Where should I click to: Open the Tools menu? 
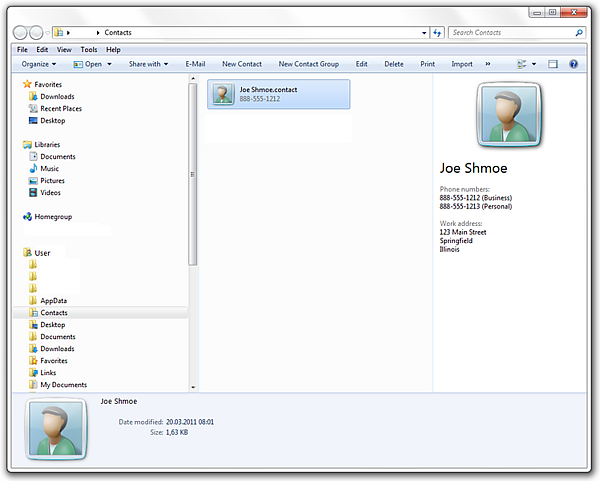[89, 49]
